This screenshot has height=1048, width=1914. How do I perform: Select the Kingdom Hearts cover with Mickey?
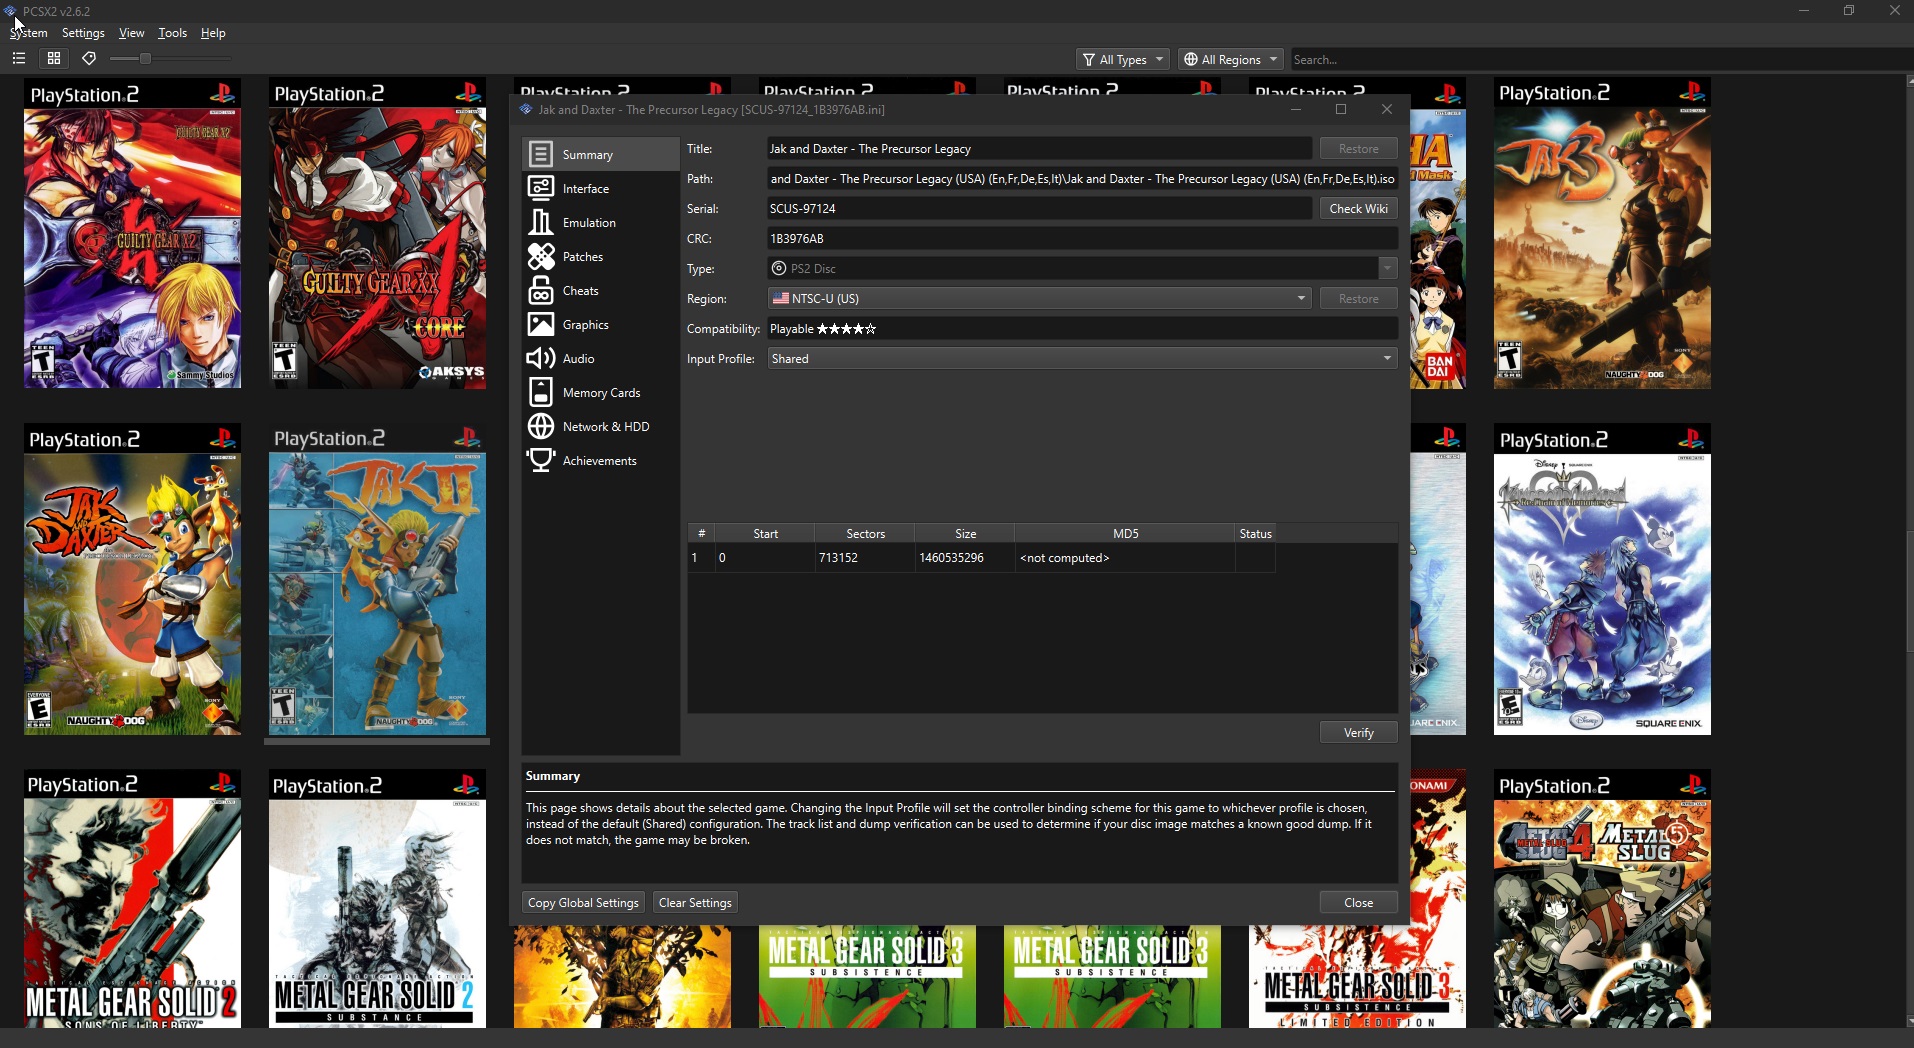coord(1602,579)
